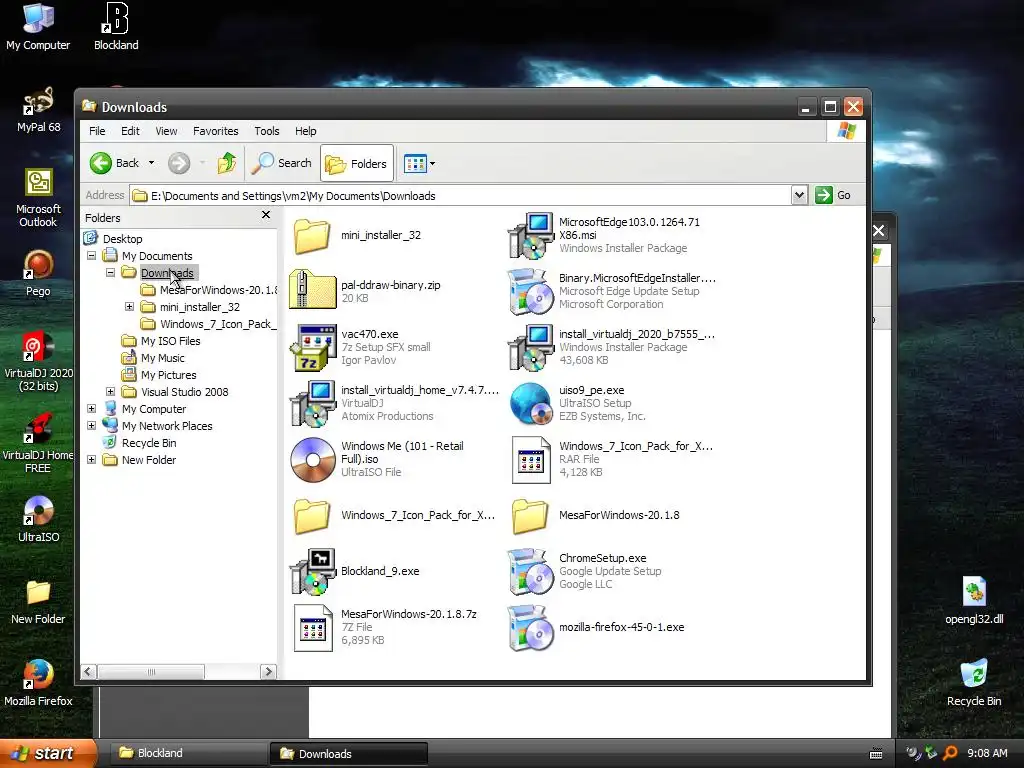This screenshot has width=1024, height=768.
Task: Select My ISO Files in folder tree
Action: (x=161, y=341)
